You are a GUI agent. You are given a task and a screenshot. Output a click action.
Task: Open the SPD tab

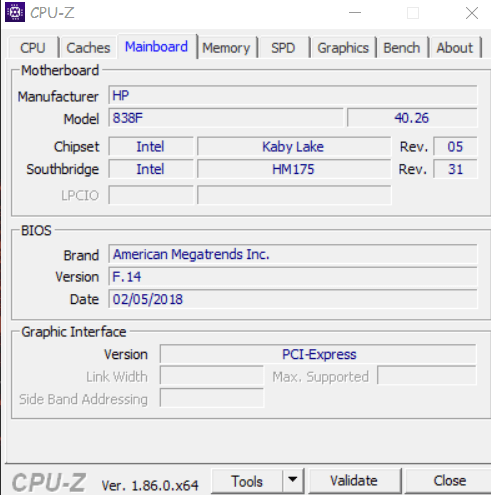pyautogui.click(x=283, y=48)
